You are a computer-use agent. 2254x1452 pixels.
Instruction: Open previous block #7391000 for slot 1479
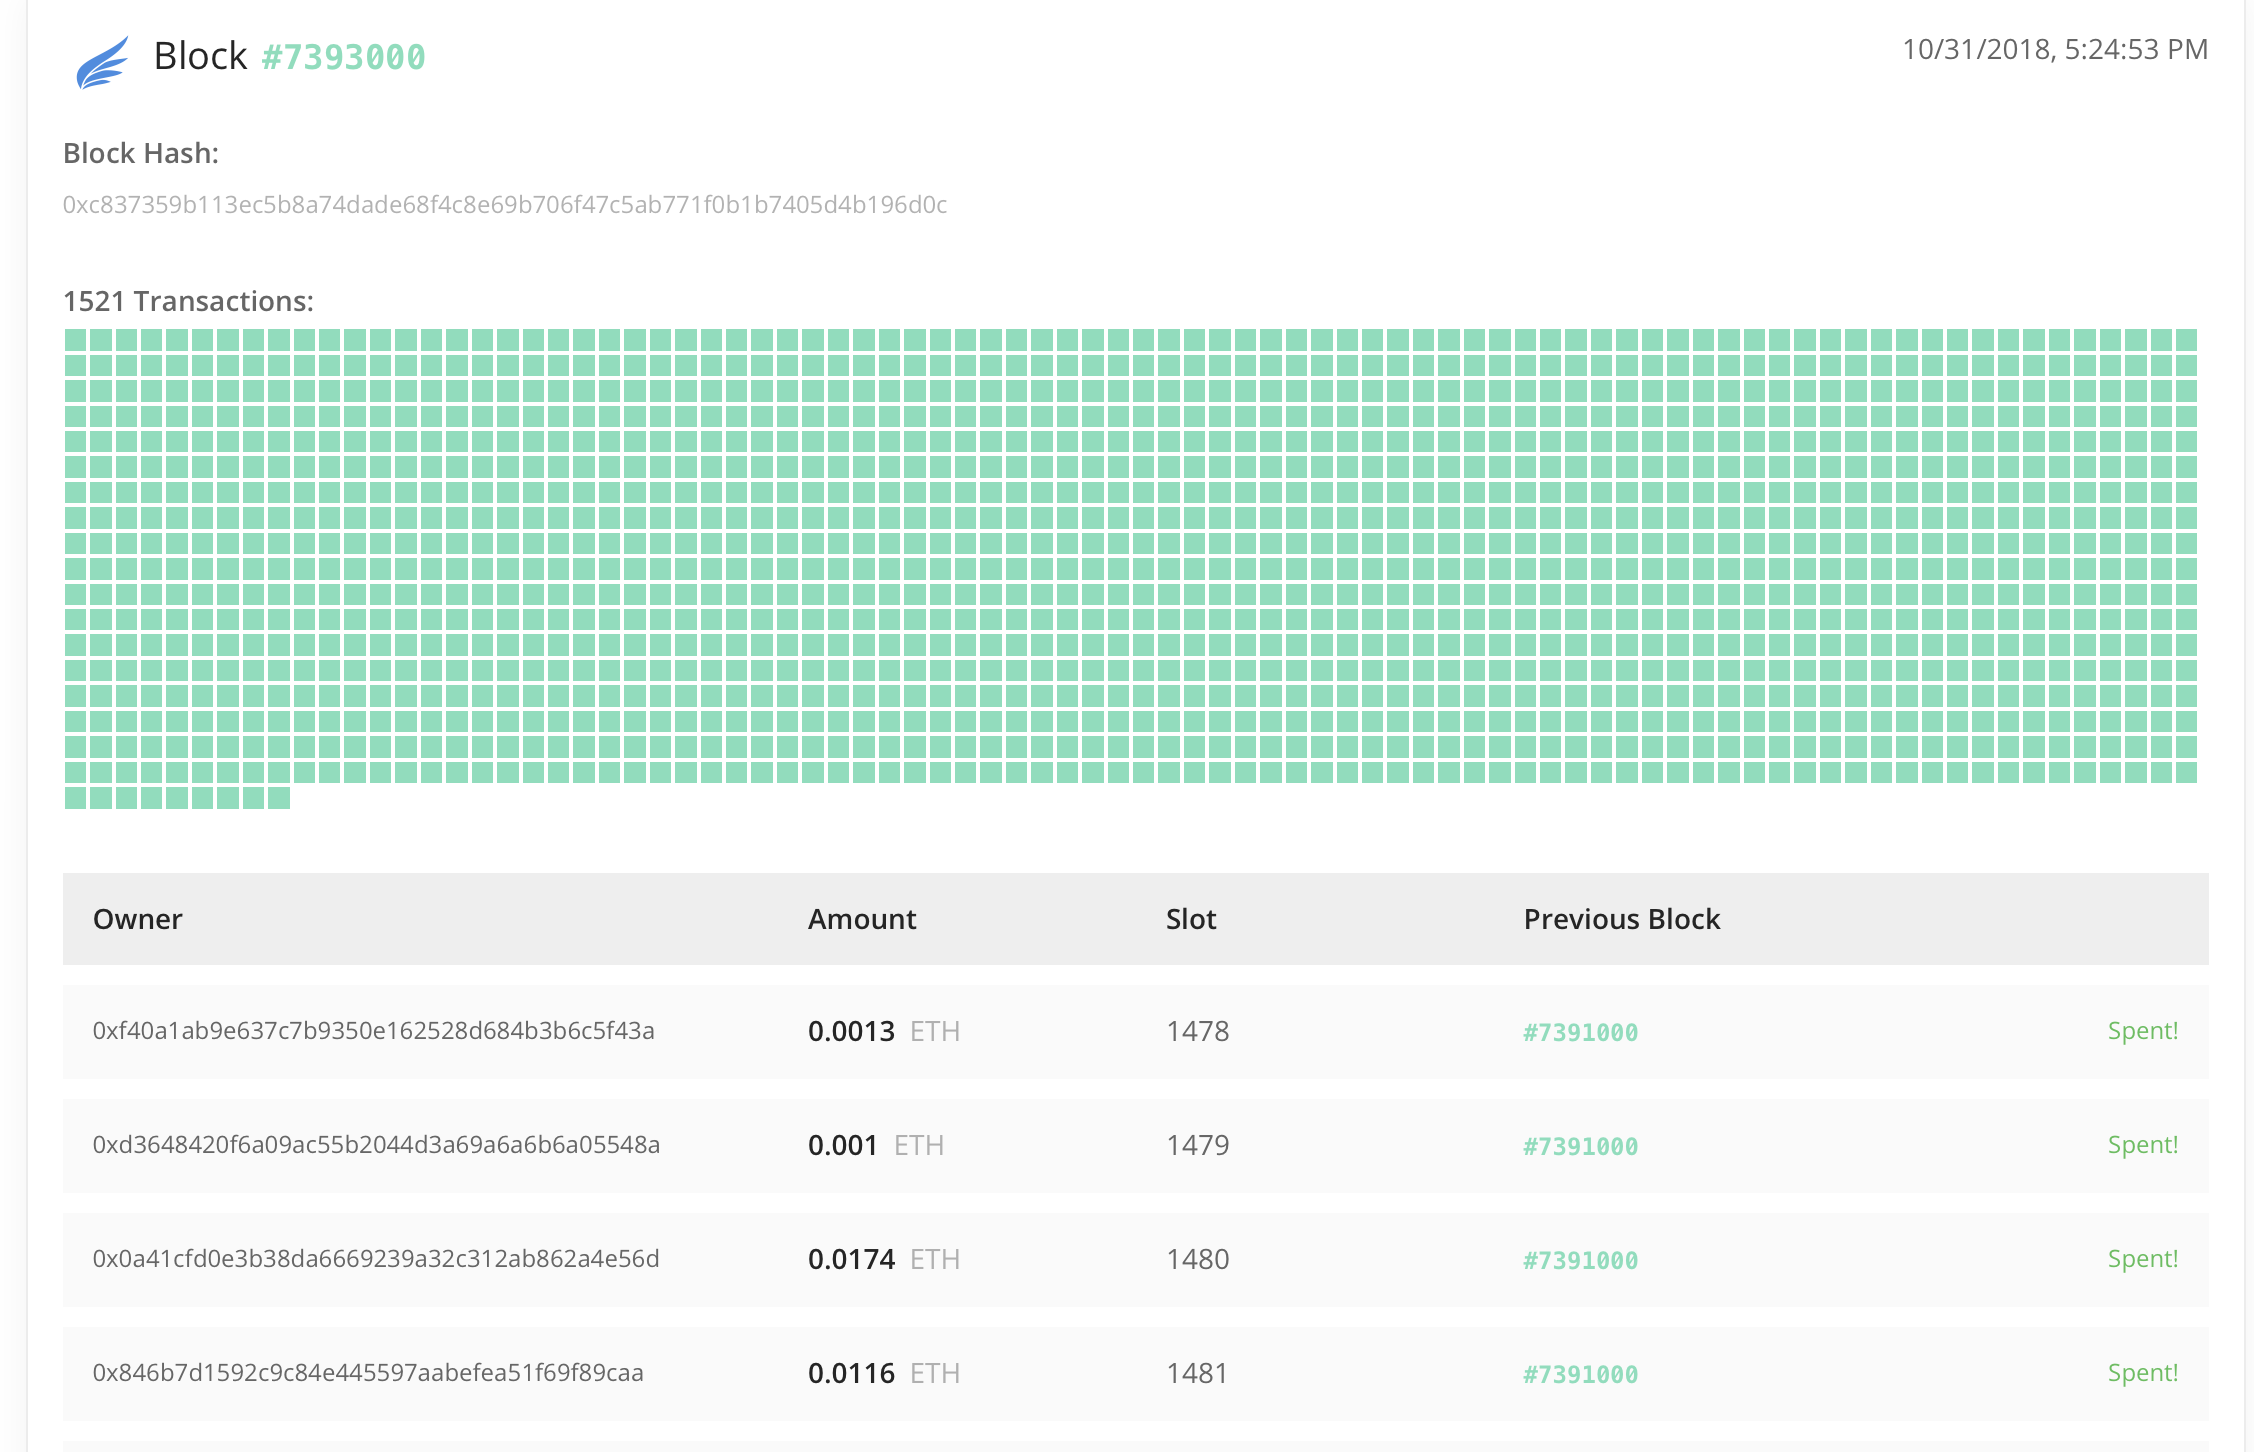tap(1581, 1146)
